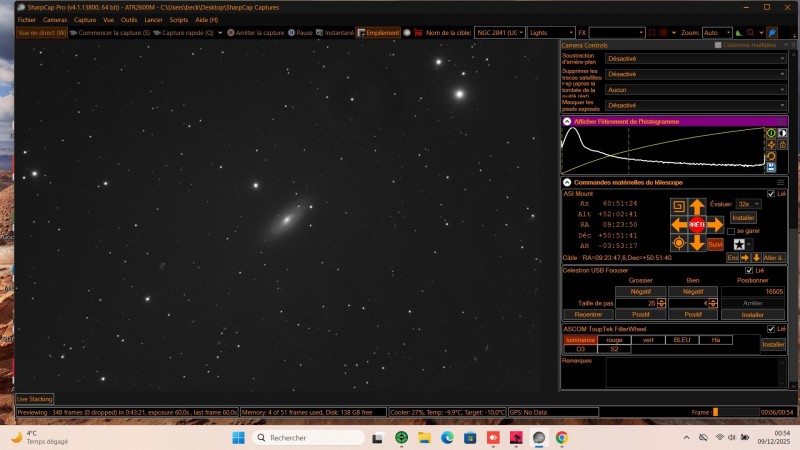The image size is (800, 450).
Task: Select the rouge filter button
Action: click(614, 340)
